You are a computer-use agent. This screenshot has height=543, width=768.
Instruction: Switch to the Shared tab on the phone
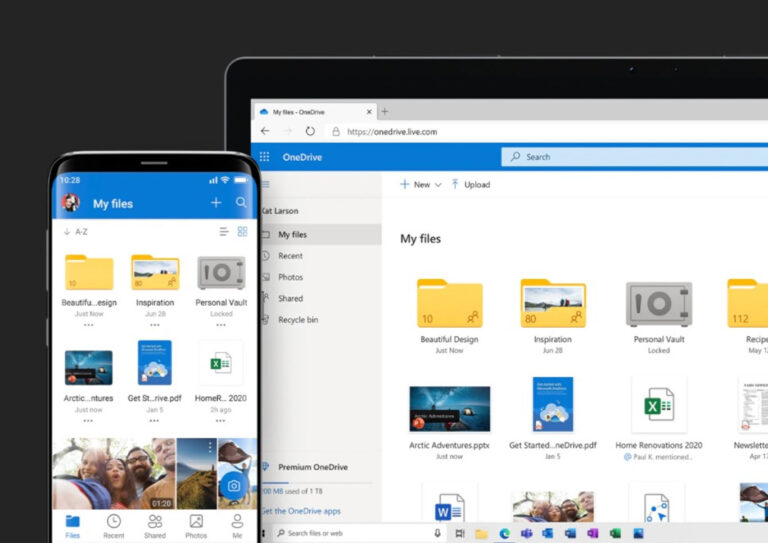[155, 526]
